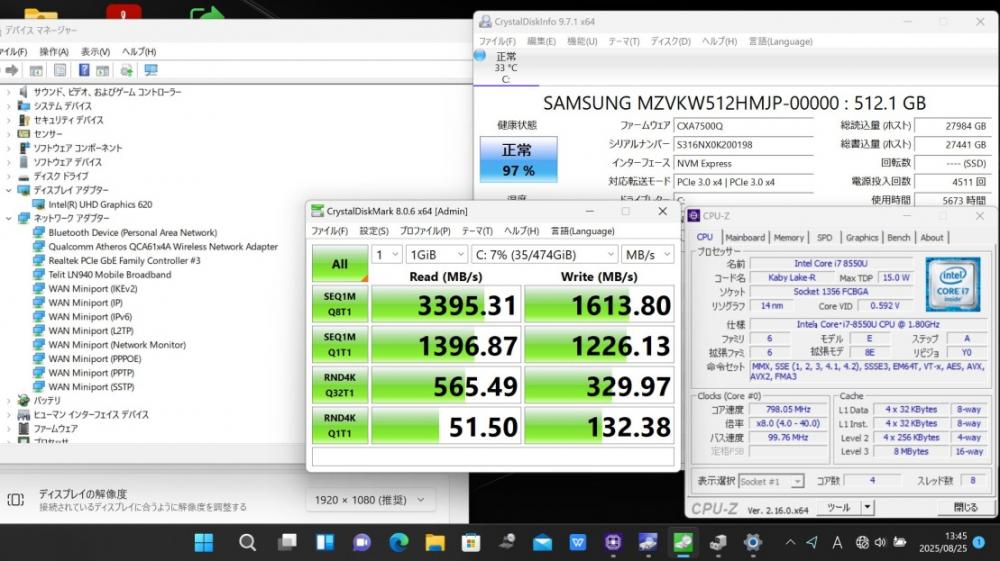
Task: Open Microsoft Store from taskbar
Action: point(471,543)
